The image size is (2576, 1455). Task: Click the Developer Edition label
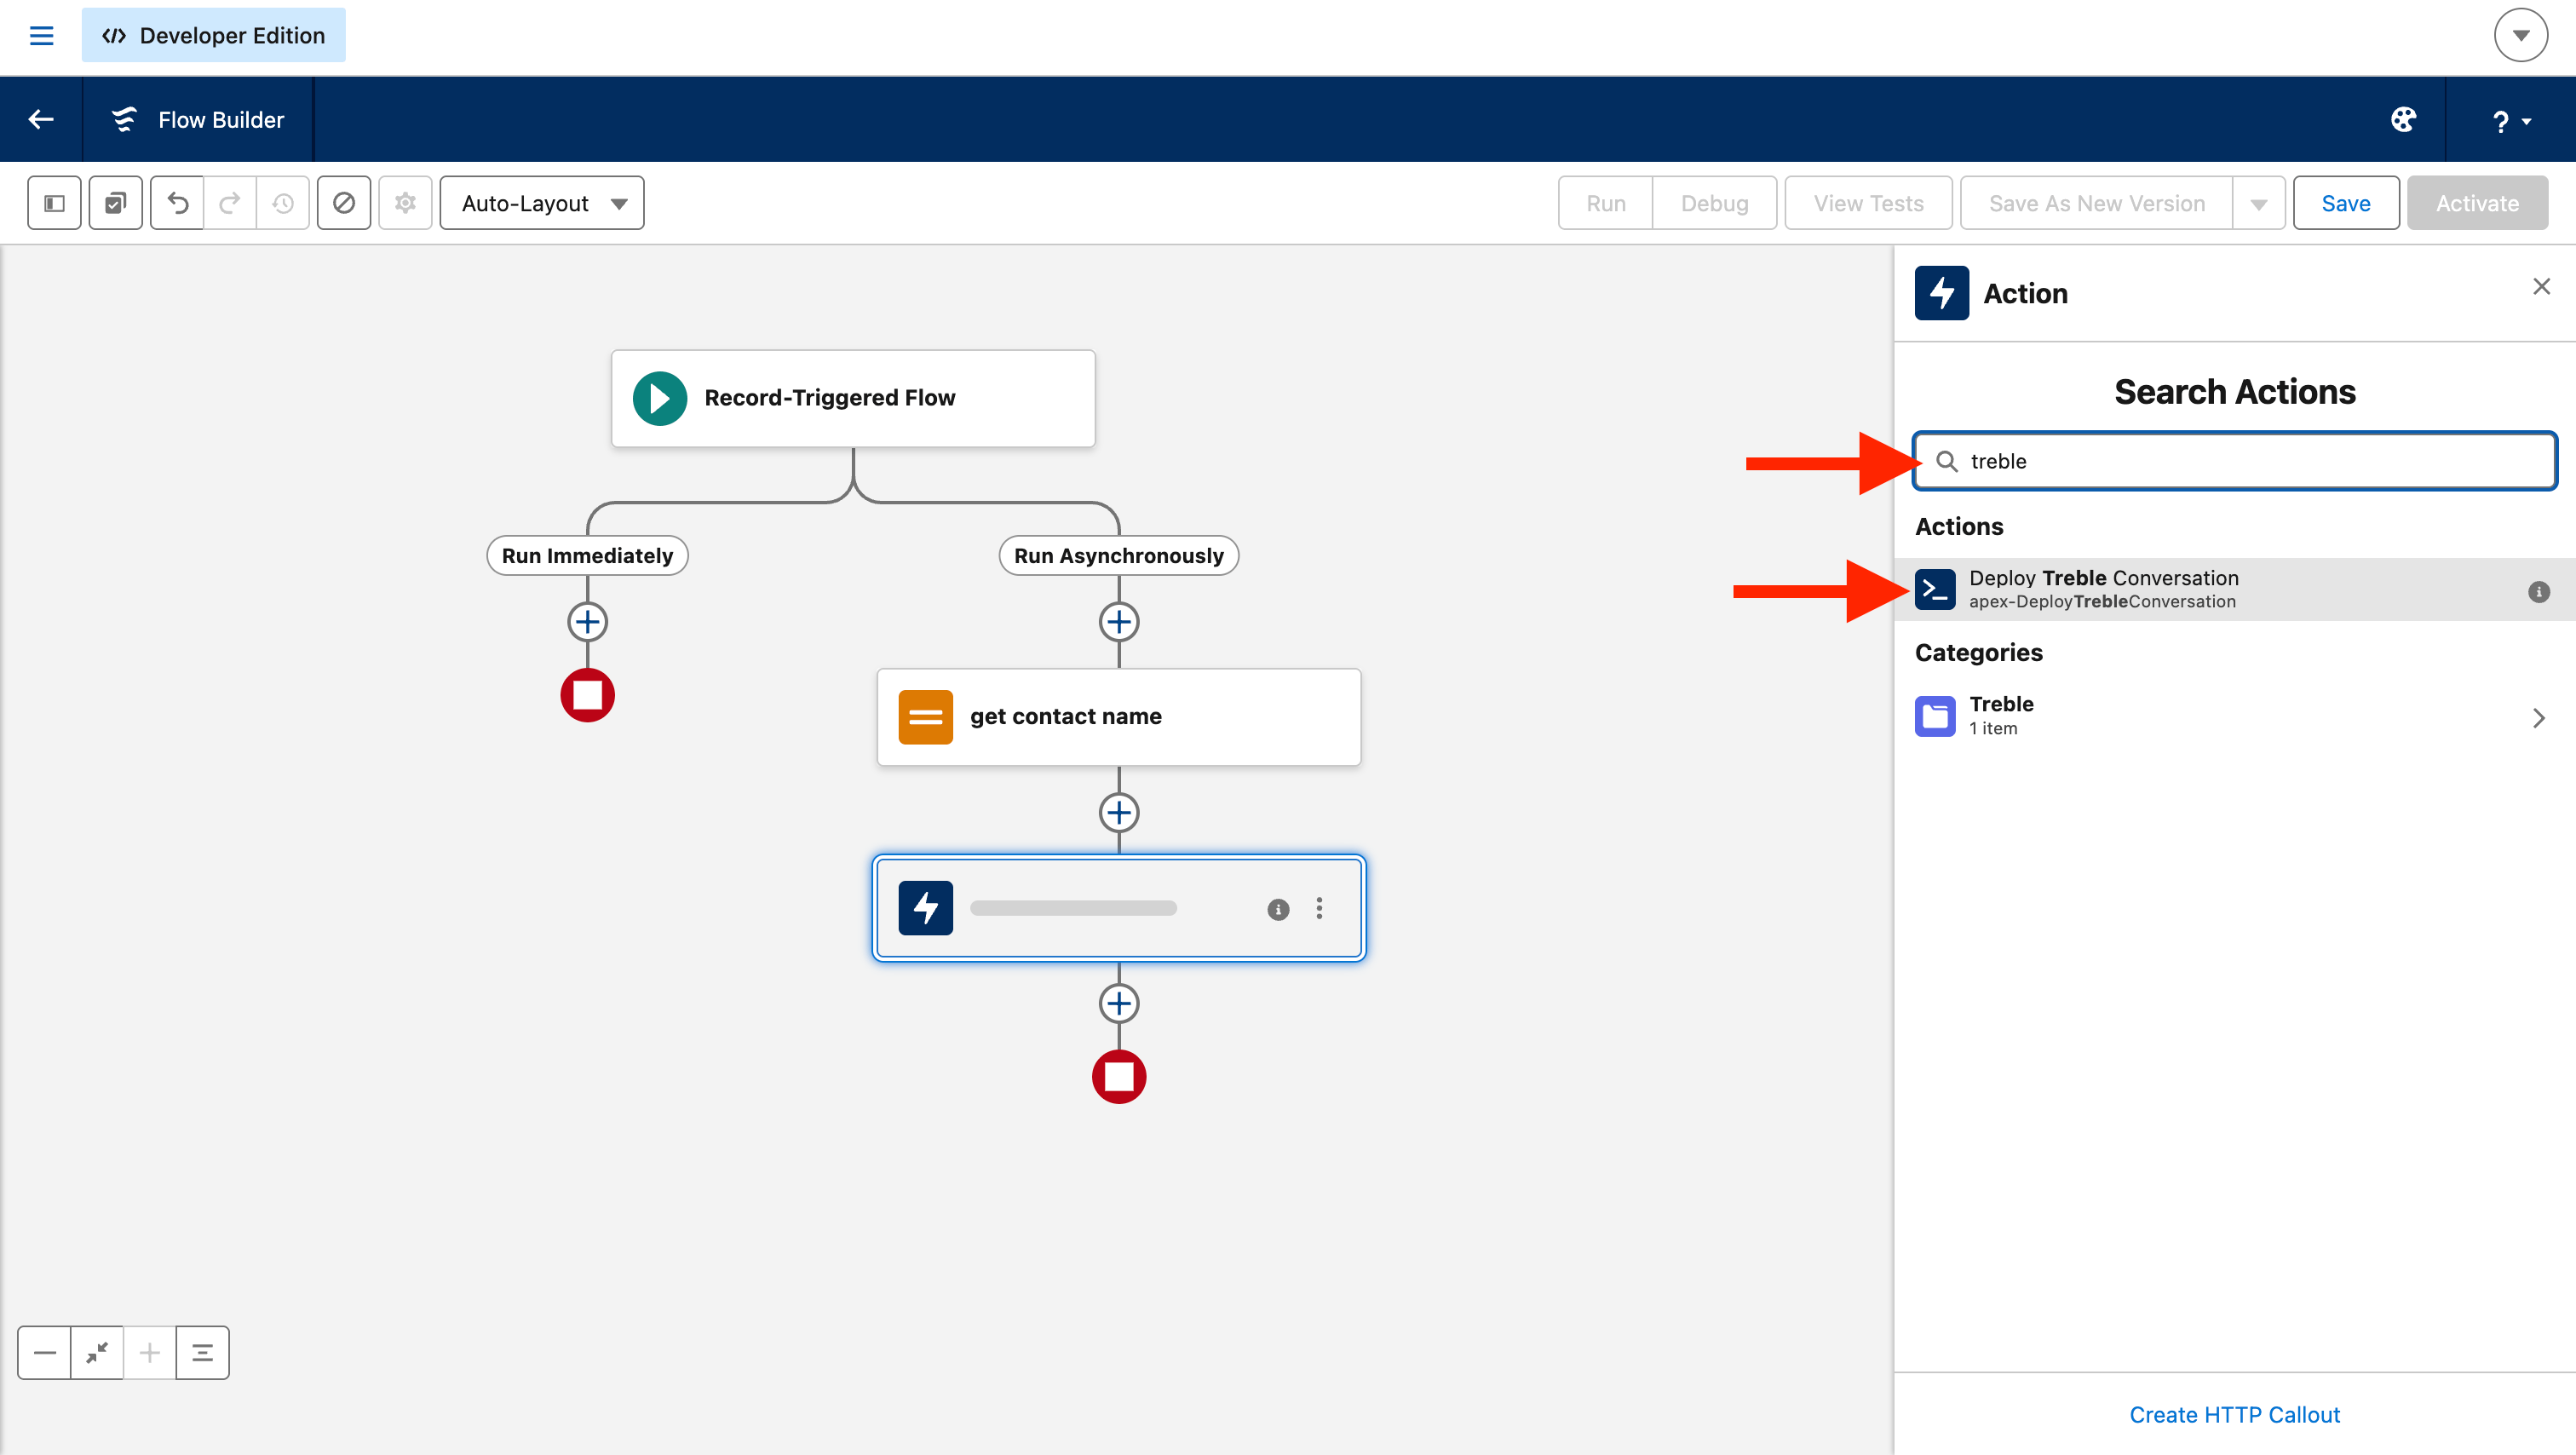[x=214, y=35]
